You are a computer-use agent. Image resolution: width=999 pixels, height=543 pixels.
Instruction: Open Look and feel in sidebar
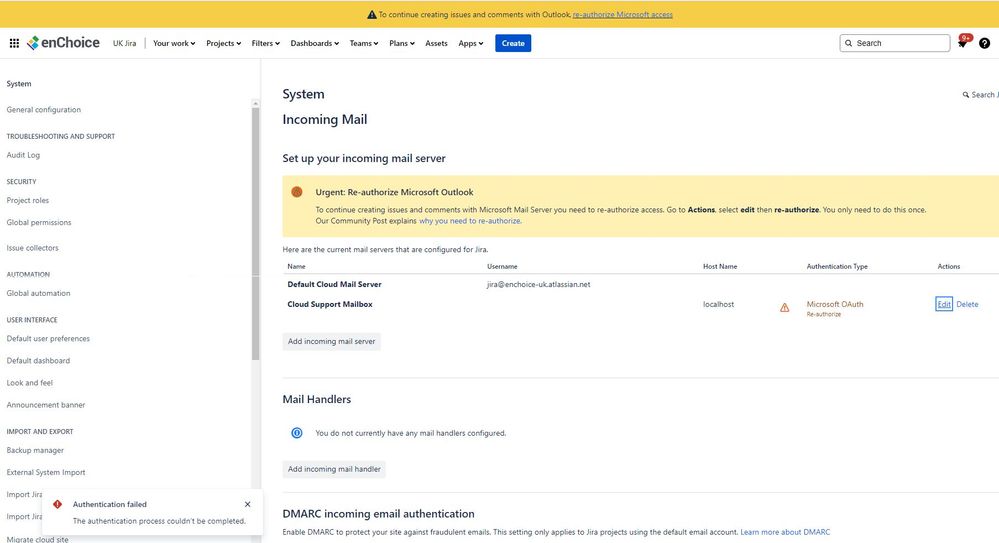click(29, 383)
